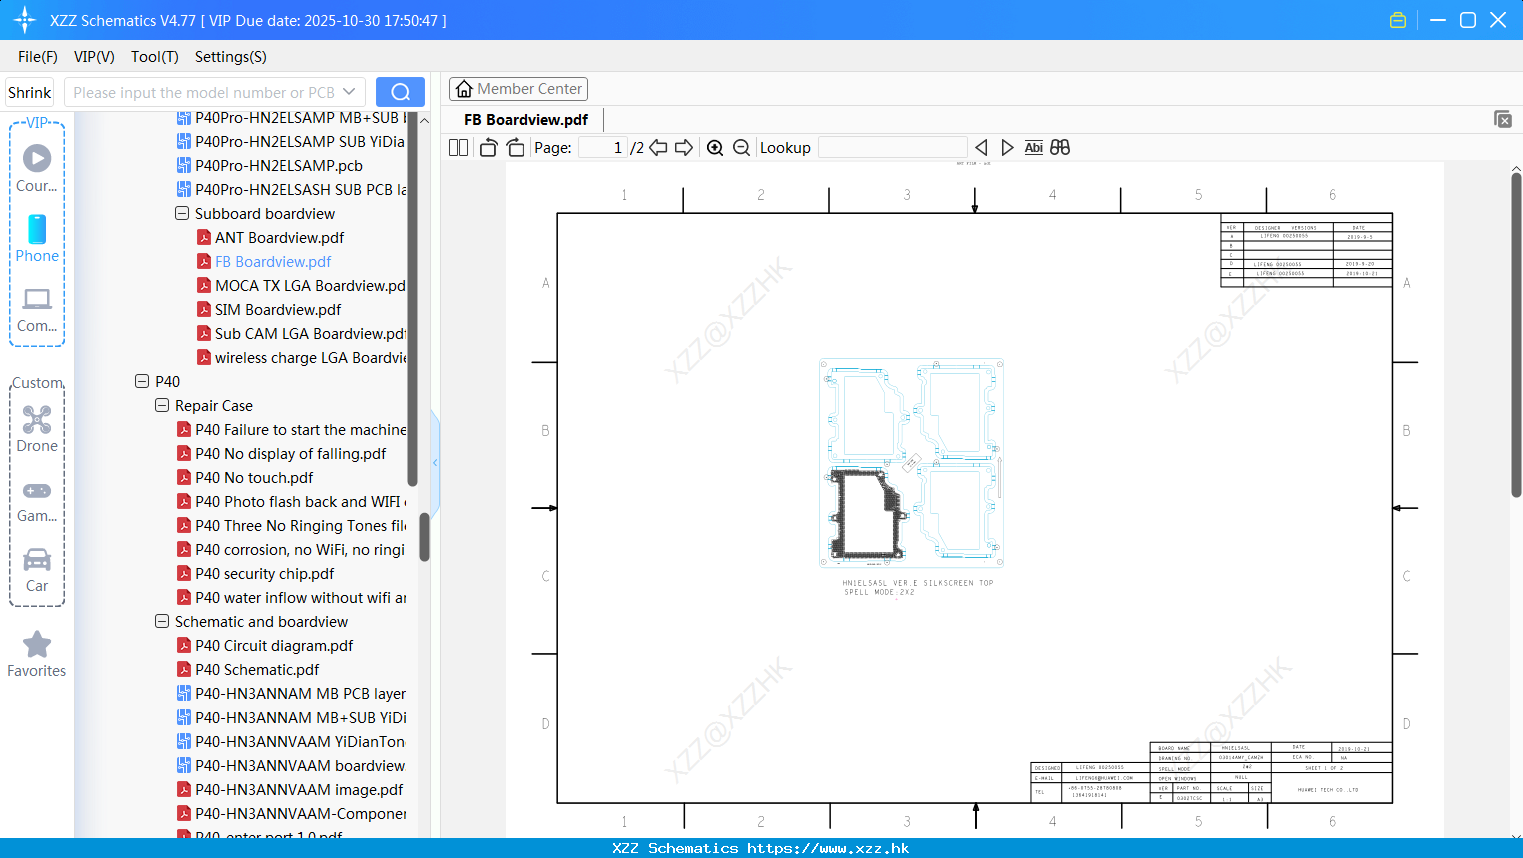This screenshot has height=858, width=1523.
Task: Select the Phone category
Action: pyautogui.click(x=37, y=239)
